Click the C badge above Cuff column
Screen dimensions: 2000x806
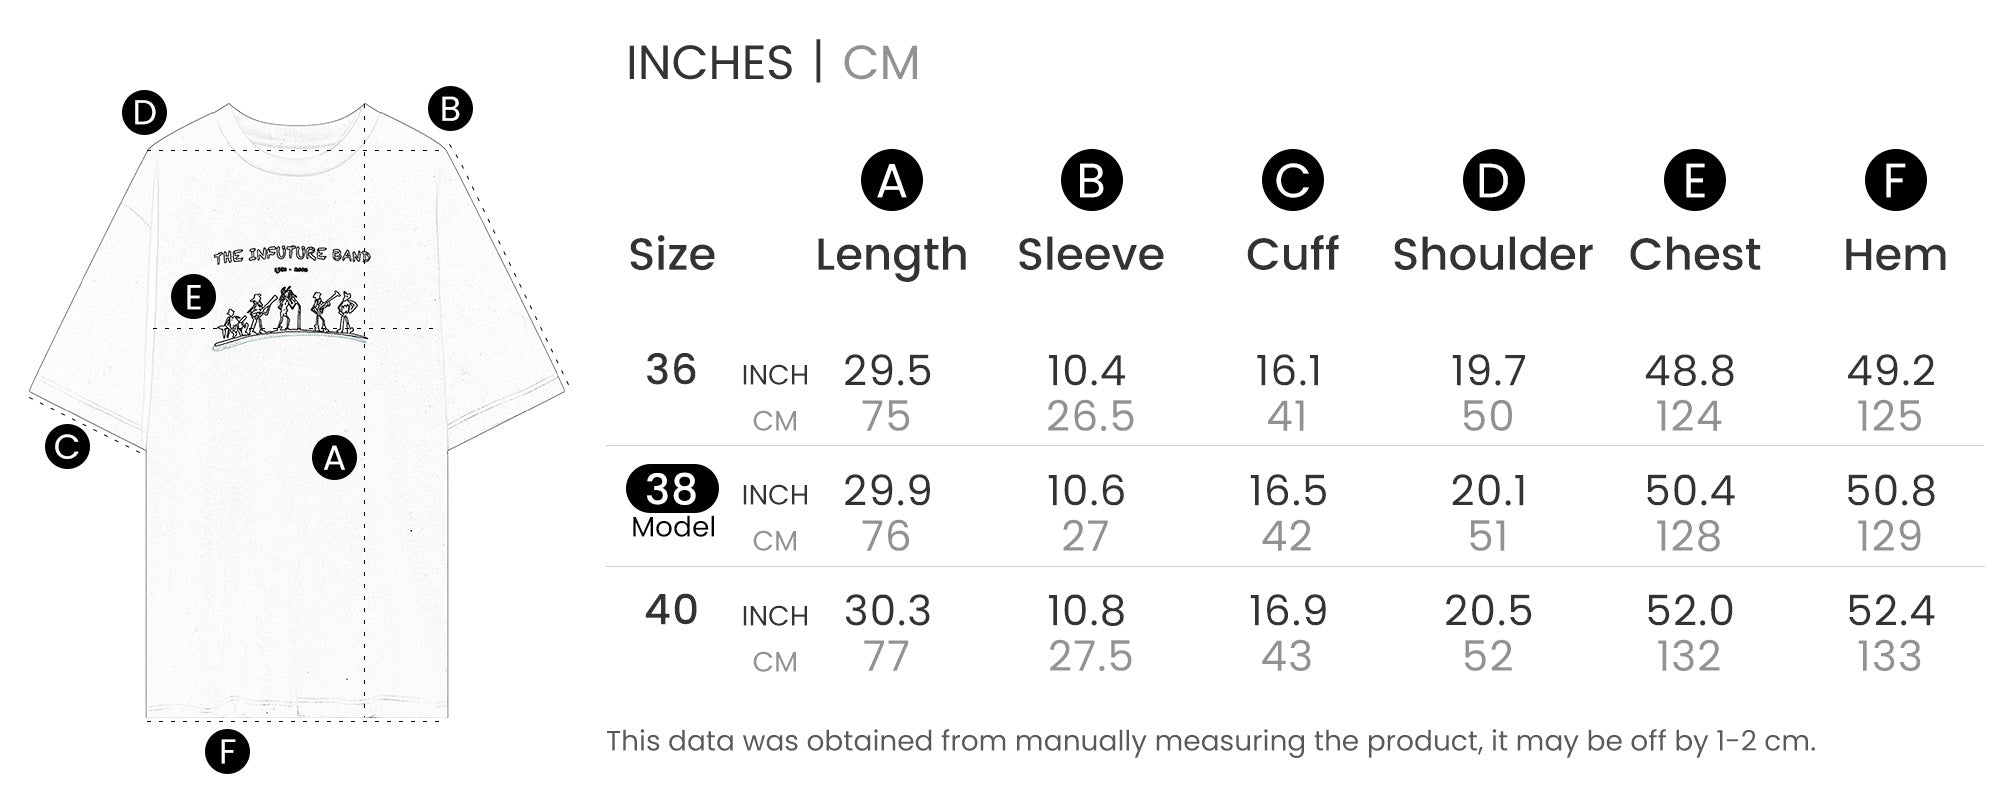[1292, 181]
